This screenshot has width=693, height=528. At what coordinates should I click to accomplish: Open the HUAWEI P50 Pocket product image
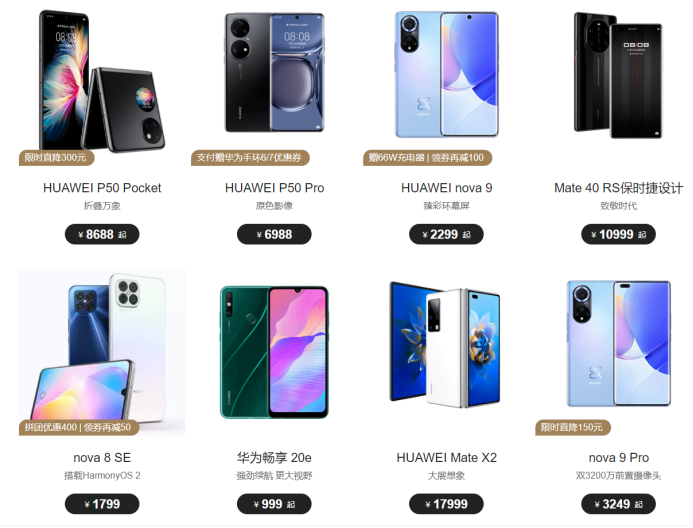102,82
